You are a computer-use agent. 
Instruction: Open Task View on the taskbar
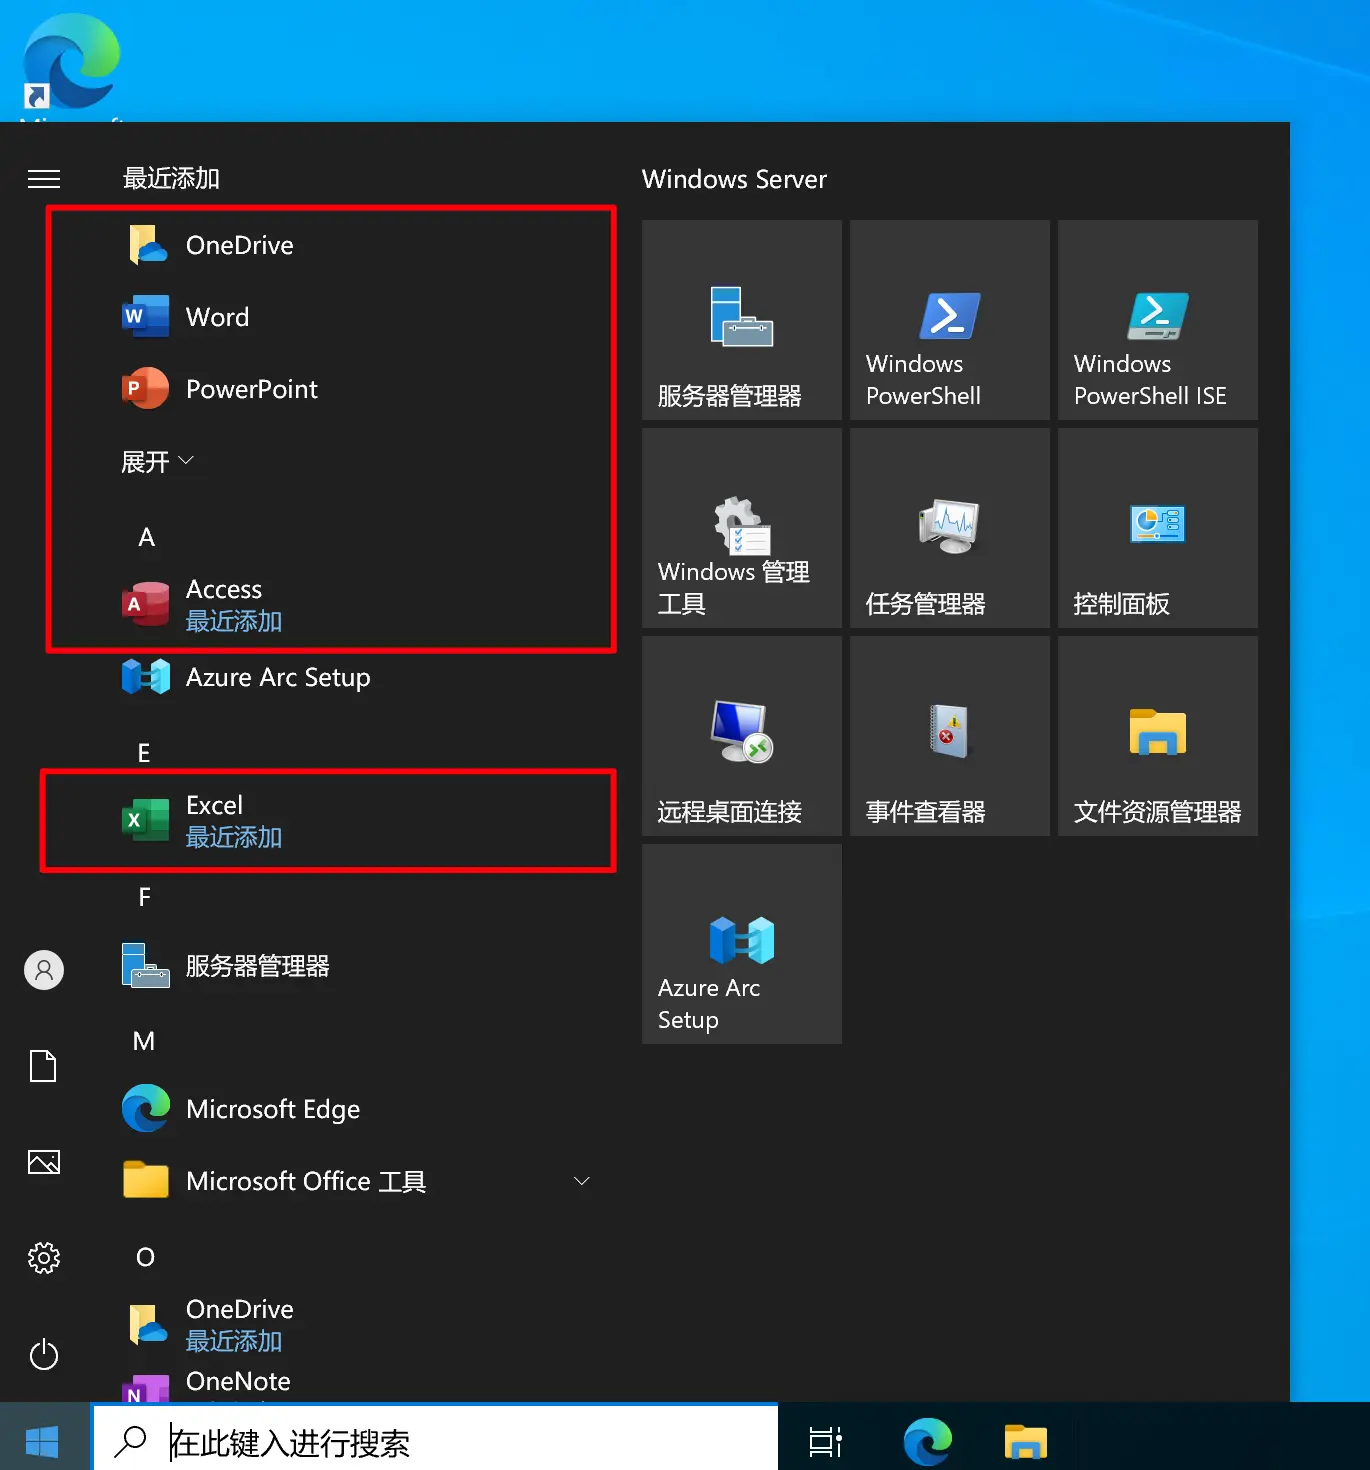click(825, 1441)
